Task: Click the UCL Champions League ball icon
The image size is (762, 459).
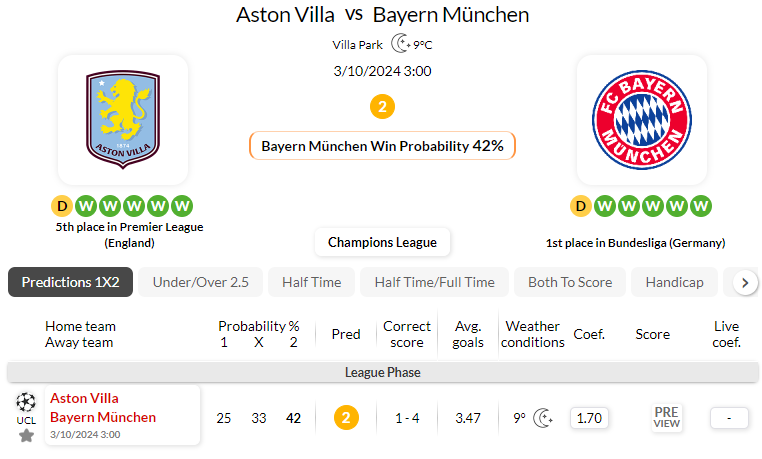Action: pyautogui.click(x=26, y=401)
